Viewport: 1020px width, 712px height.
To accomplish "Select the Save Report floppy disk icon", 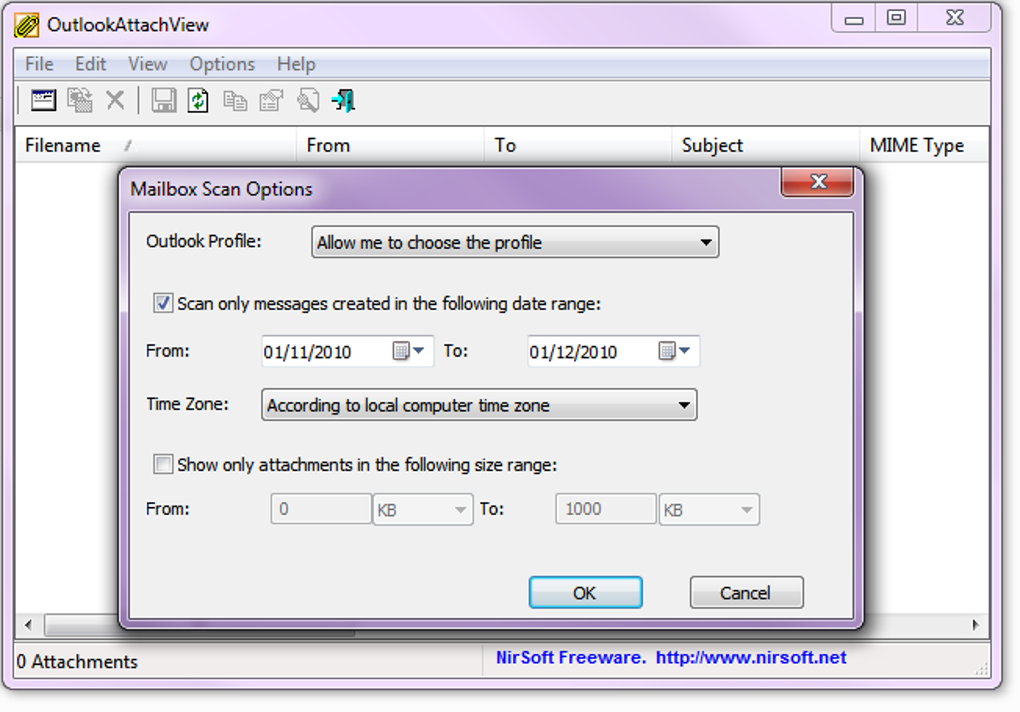I will 163,100.
